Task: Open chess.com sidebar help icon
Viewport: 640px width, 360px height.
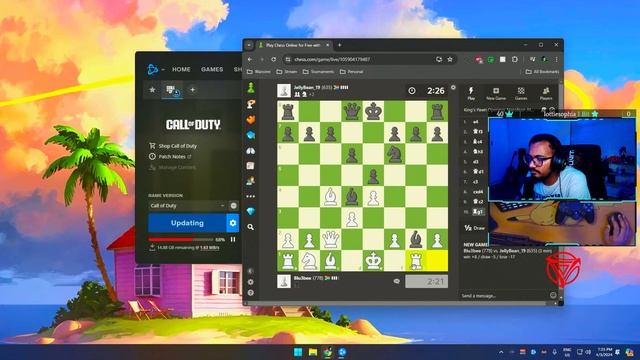Action: 251,293
